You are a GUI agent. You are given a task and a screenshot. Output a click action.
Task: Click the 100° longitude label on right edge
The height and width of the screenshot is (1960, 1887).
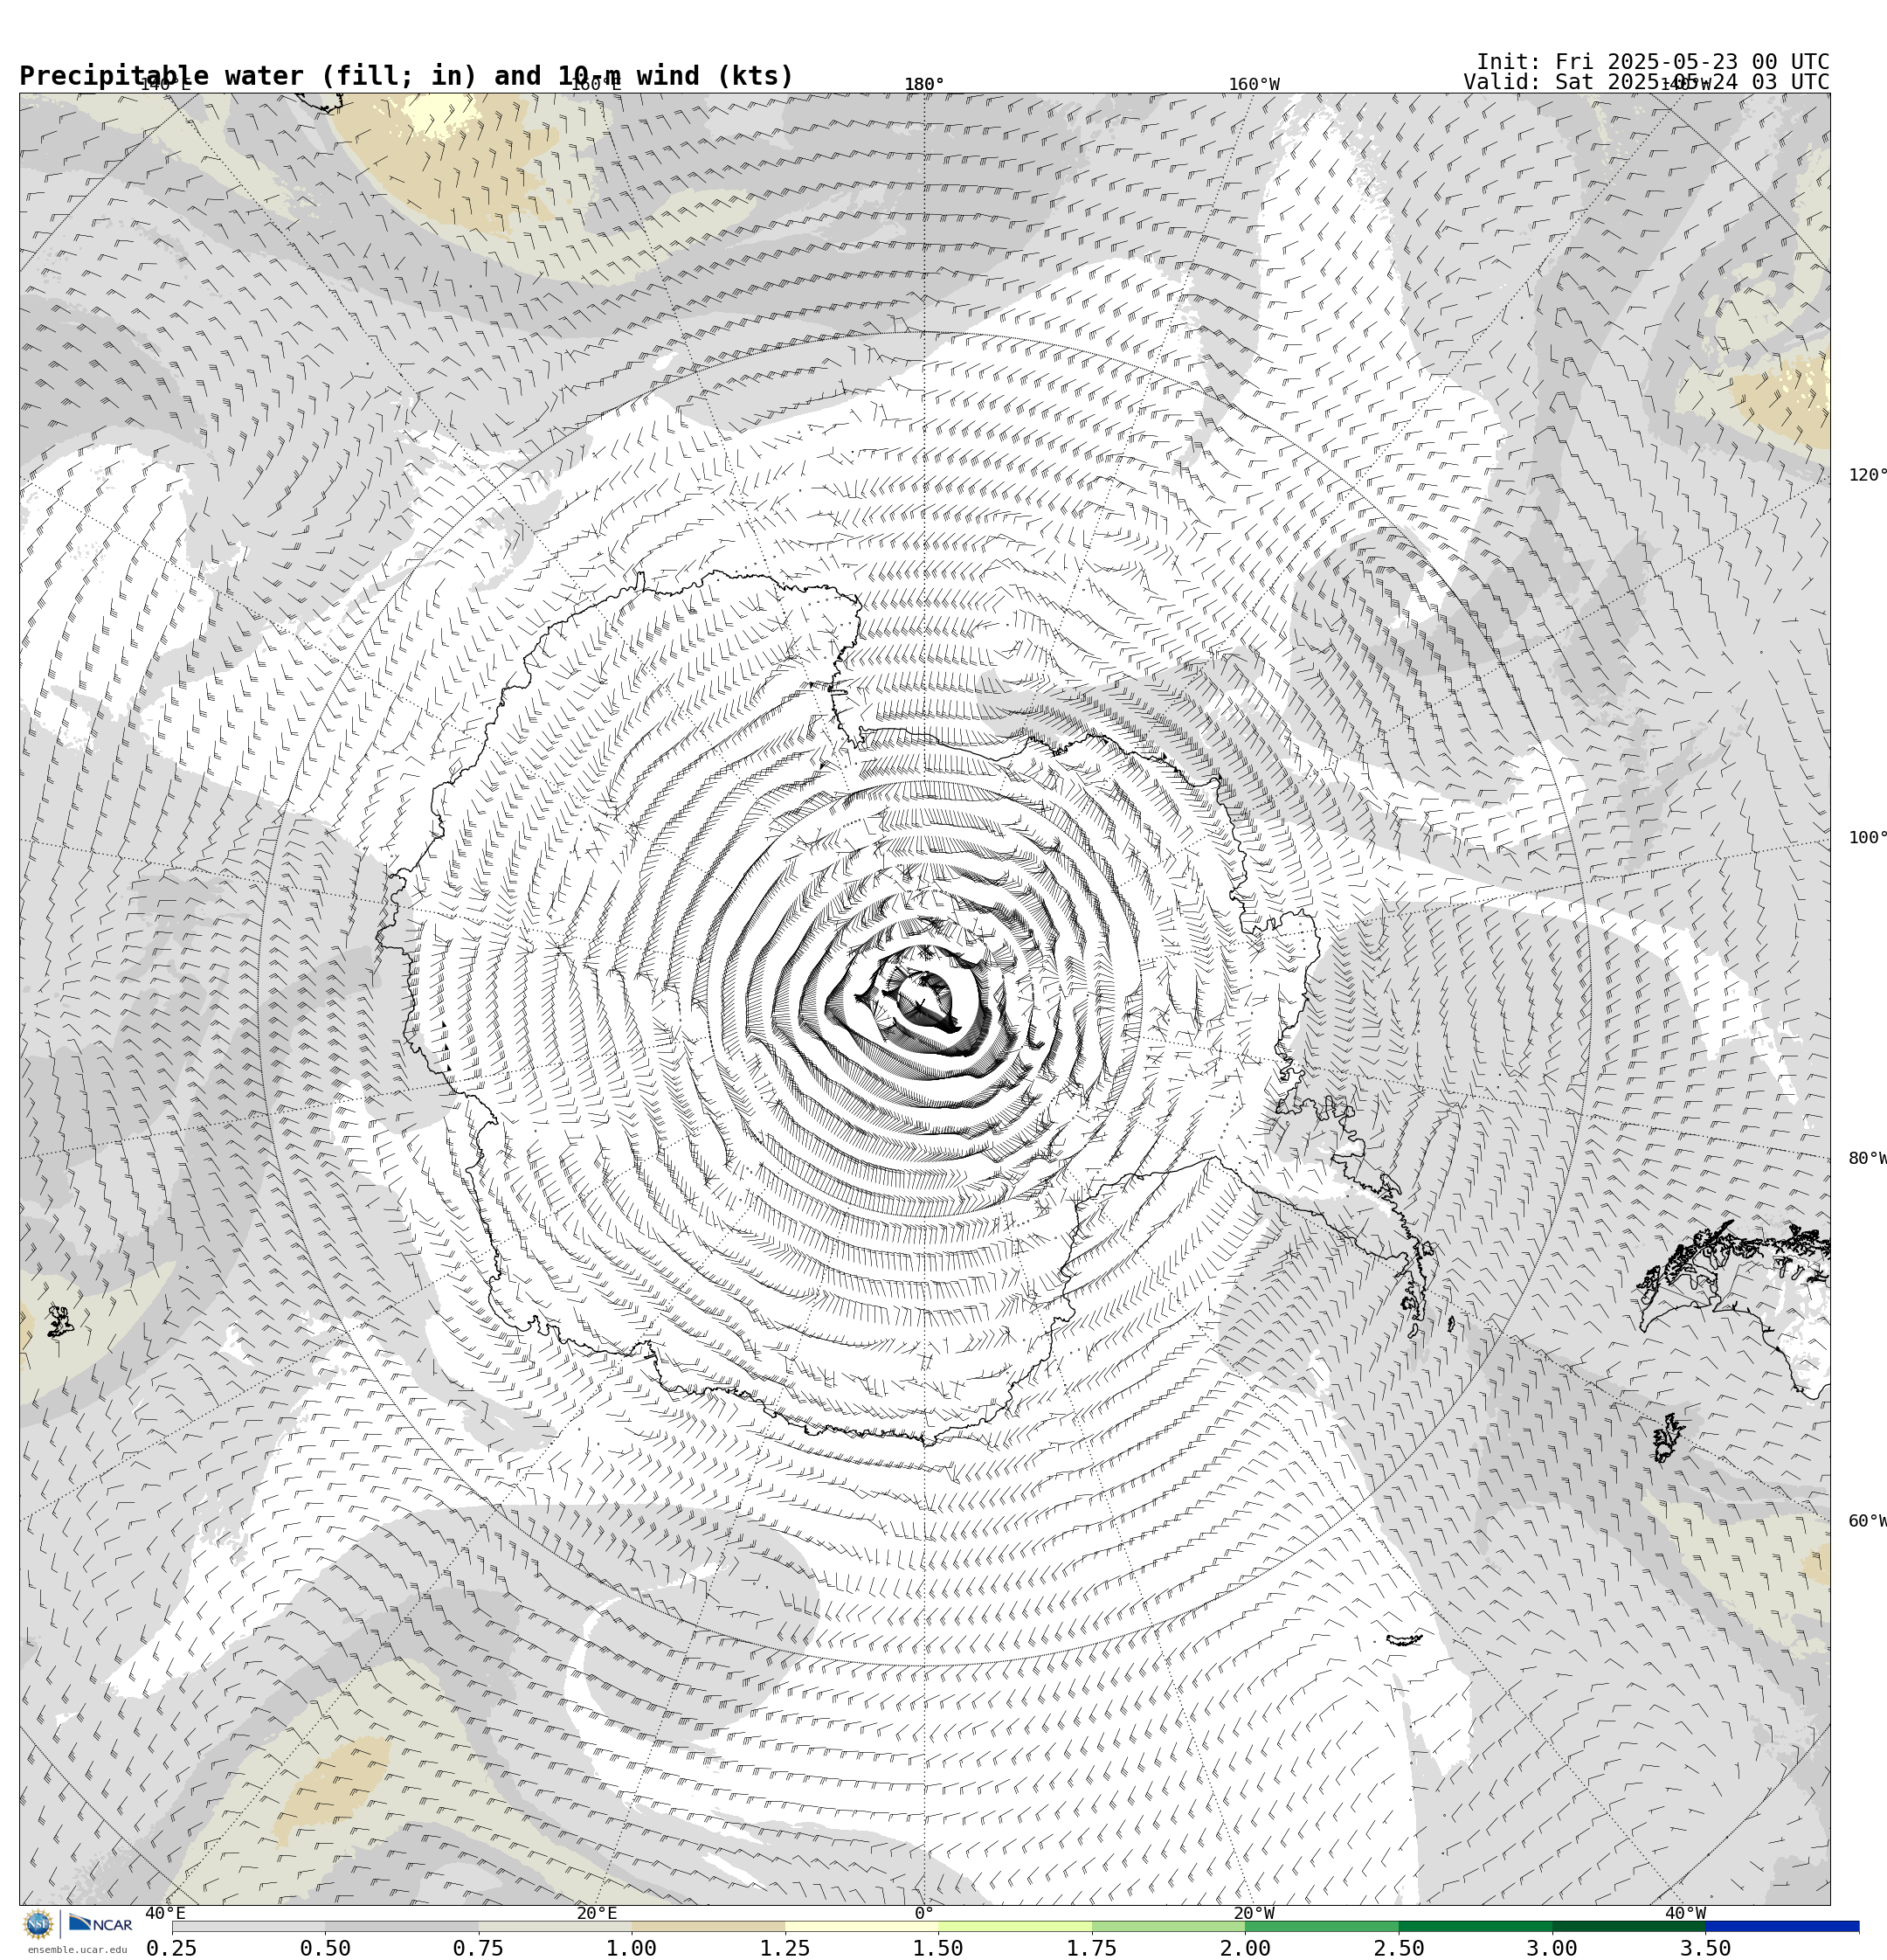tap(1867, 838)
